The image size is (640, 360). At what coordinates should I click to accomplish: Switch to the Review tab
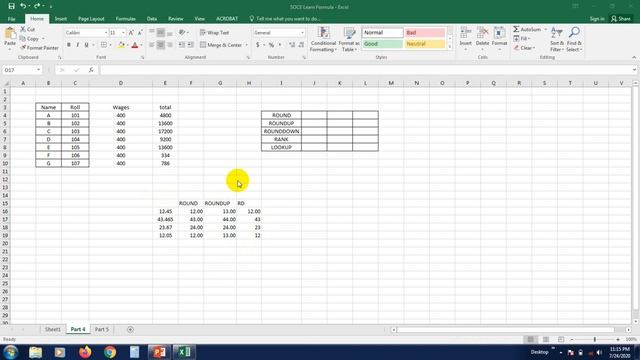tap(176, 19)
